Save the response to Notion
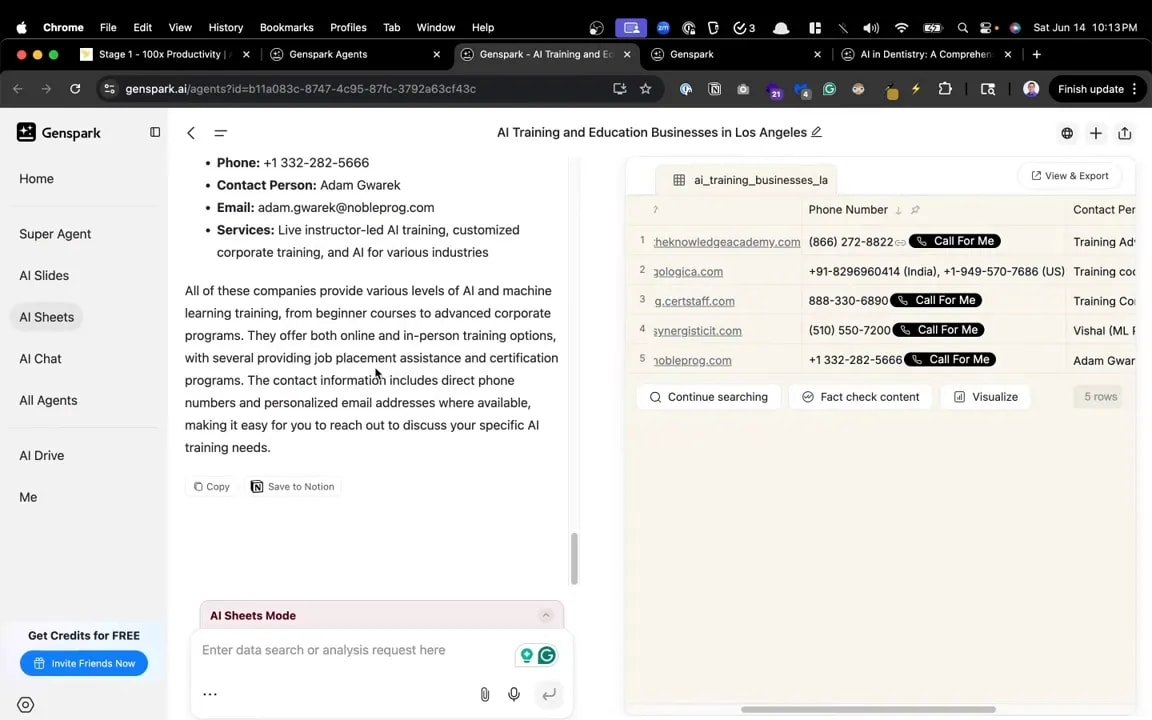Viewport: 1152px width, 720px height. click(292, 486)
